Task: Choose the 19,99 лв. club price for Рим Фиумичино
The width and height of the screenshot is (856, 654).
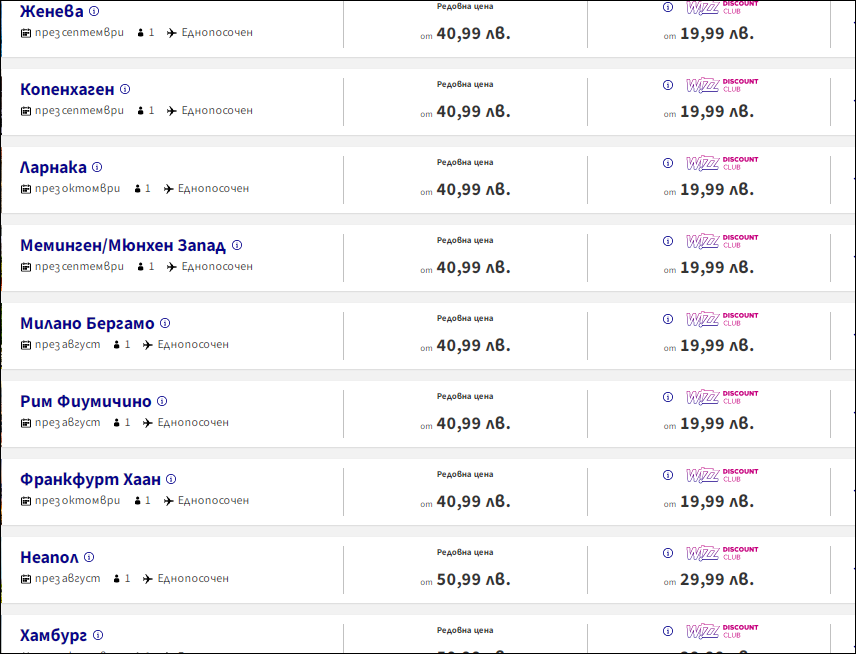Action: (x=716, y=423)
